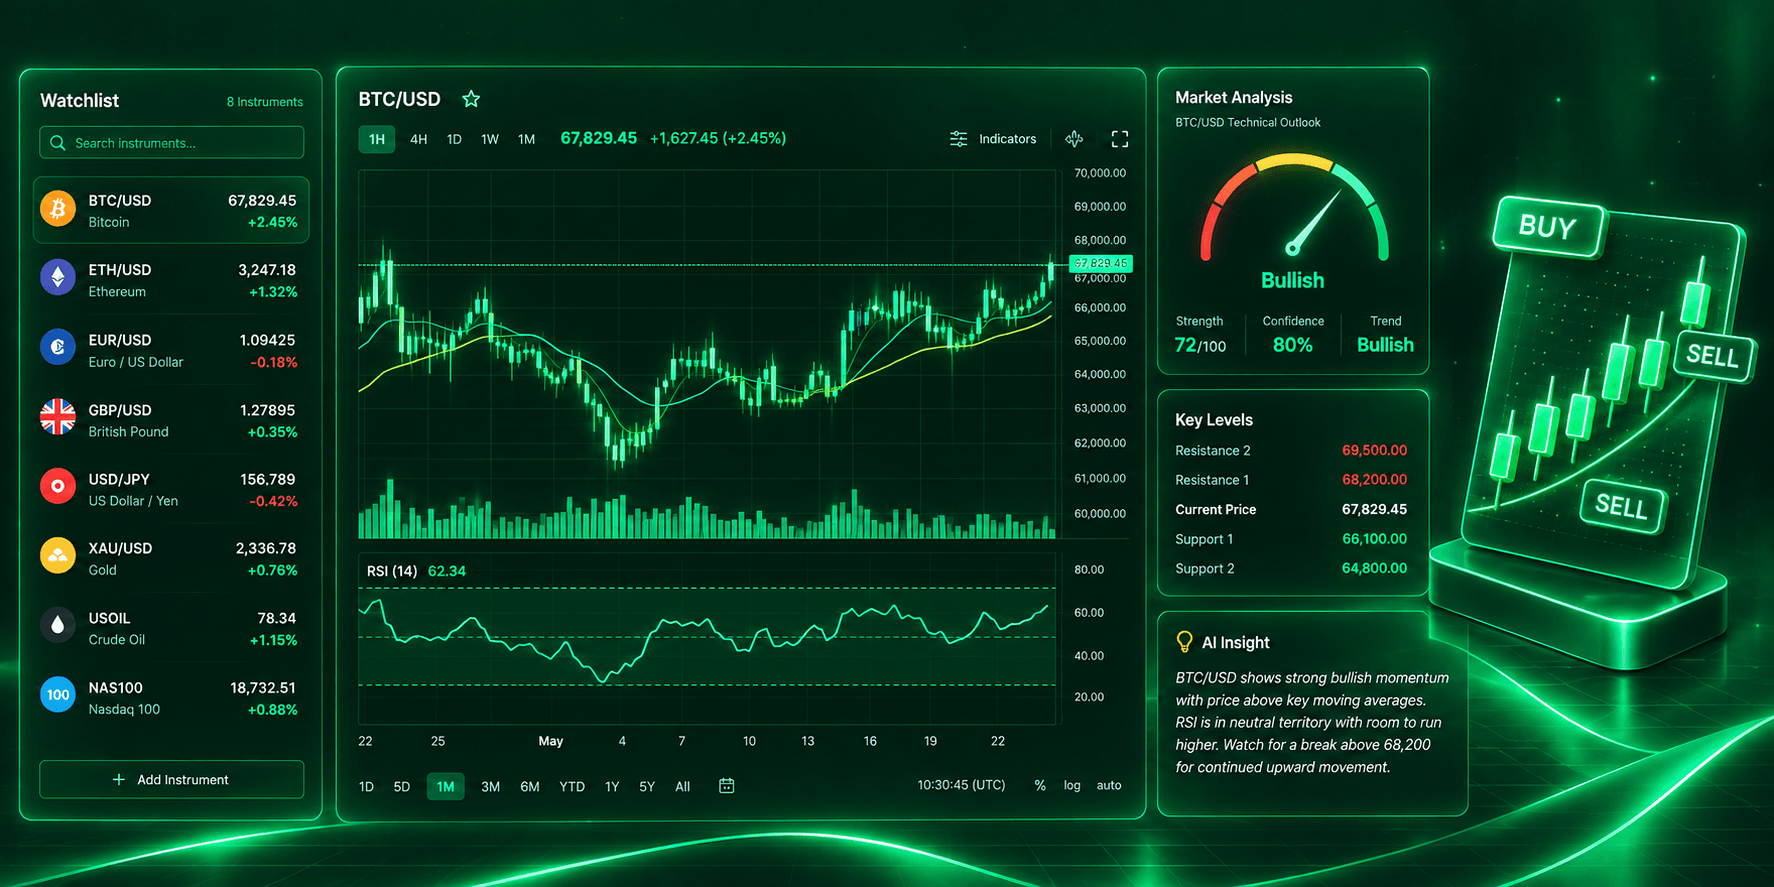Toggle percent scale mode
Screen dimensions: 1774x887
1040,786
